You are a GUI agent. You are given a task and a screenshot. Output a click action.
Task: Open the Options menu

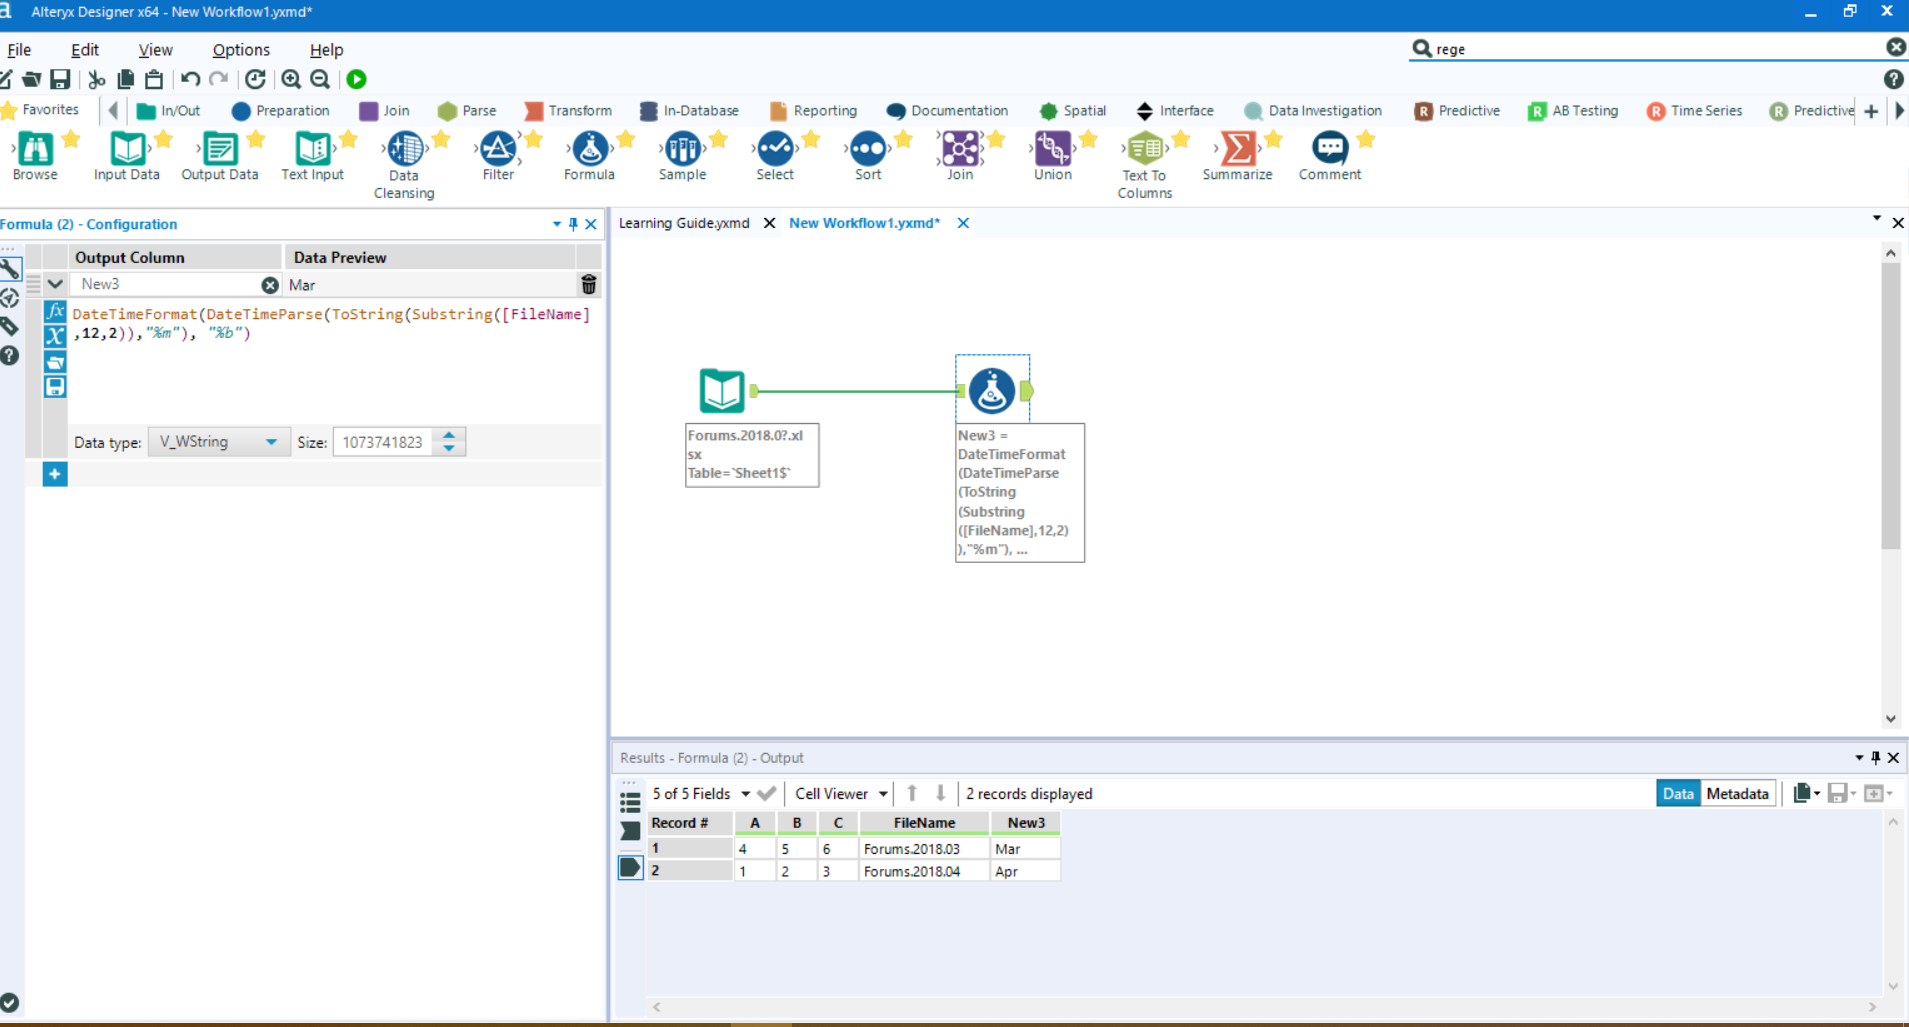(240, 49)
